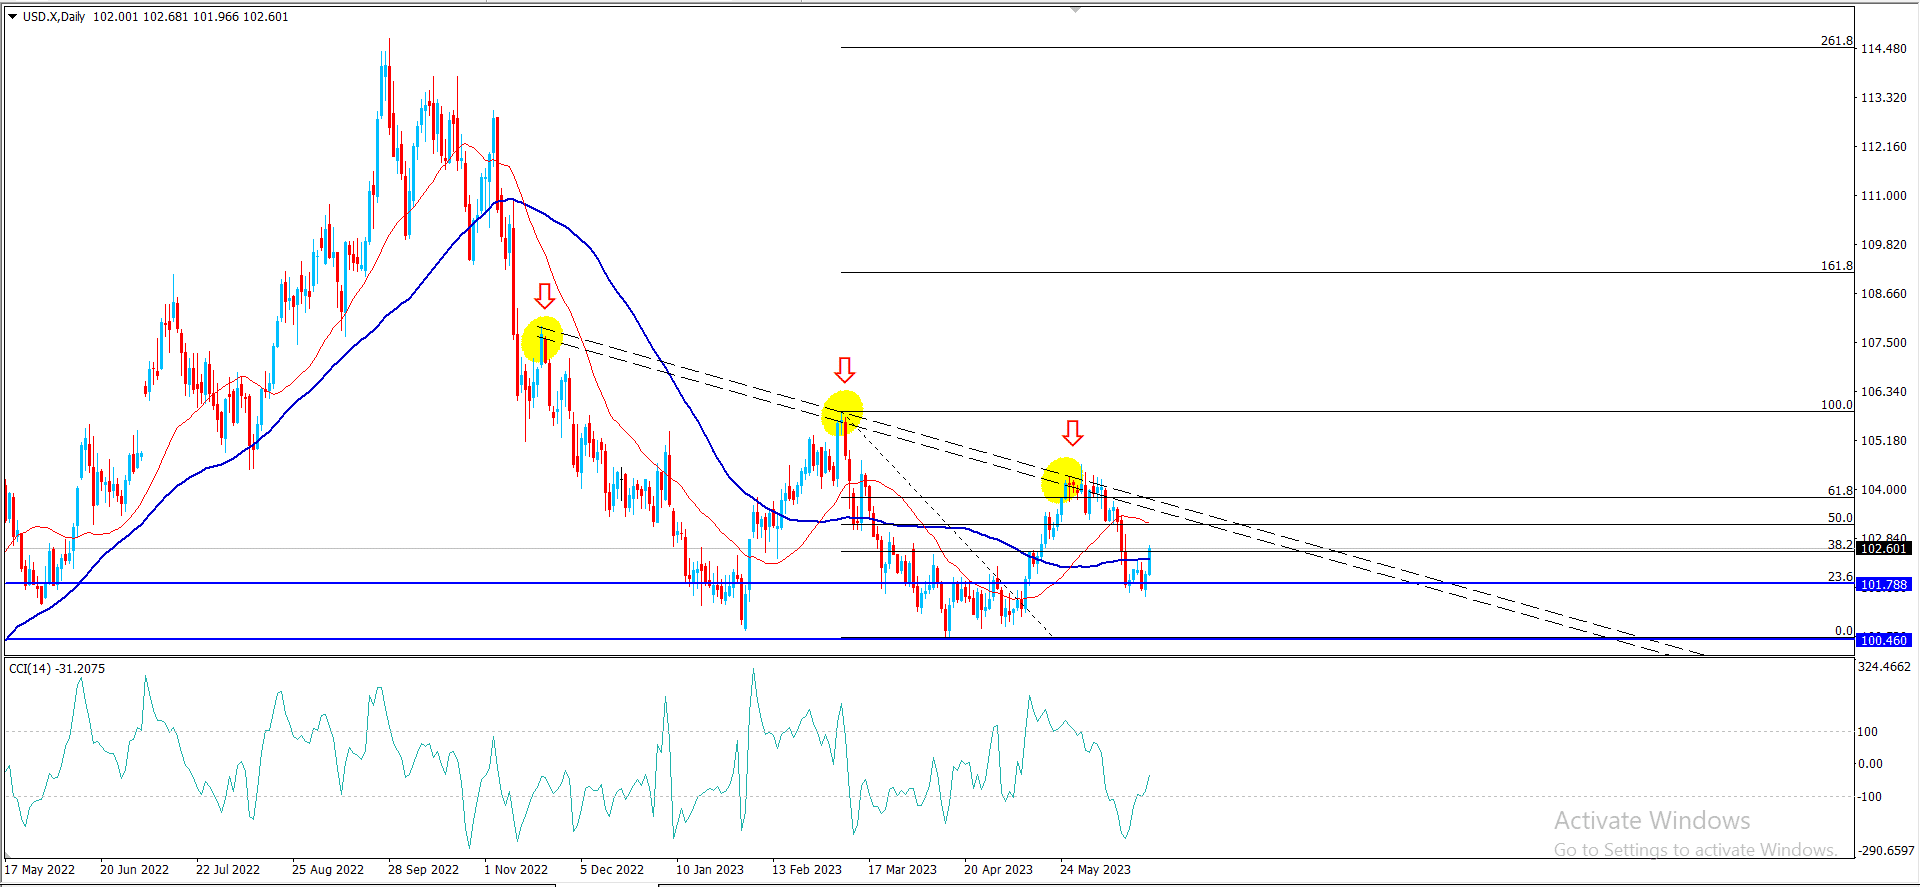1920x887 pixels.
Task: Click -290.6597 on the CCI scale
Action: click(x=1886, y=850)
